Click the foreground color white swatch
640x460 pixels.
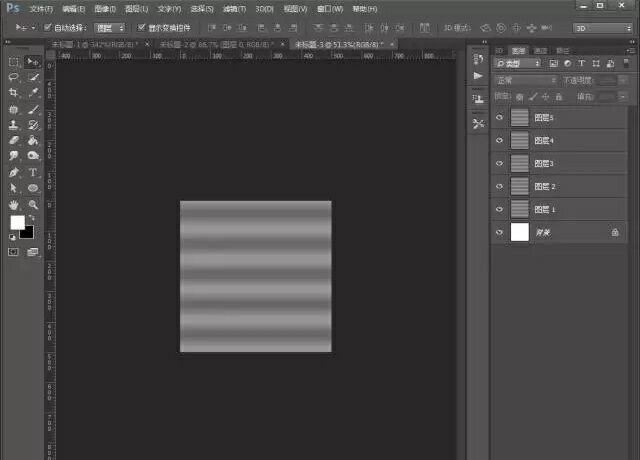click(17, 222)
